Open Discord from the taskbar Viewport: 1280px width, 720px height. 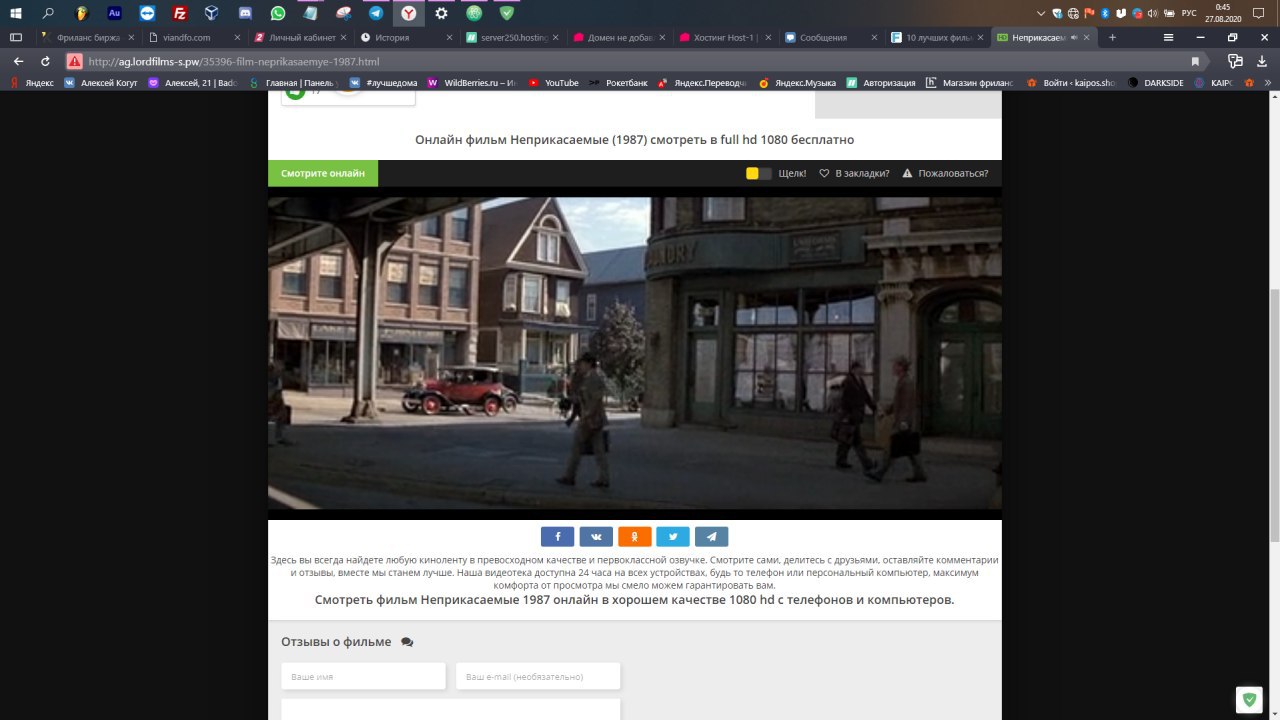point(245,13)
